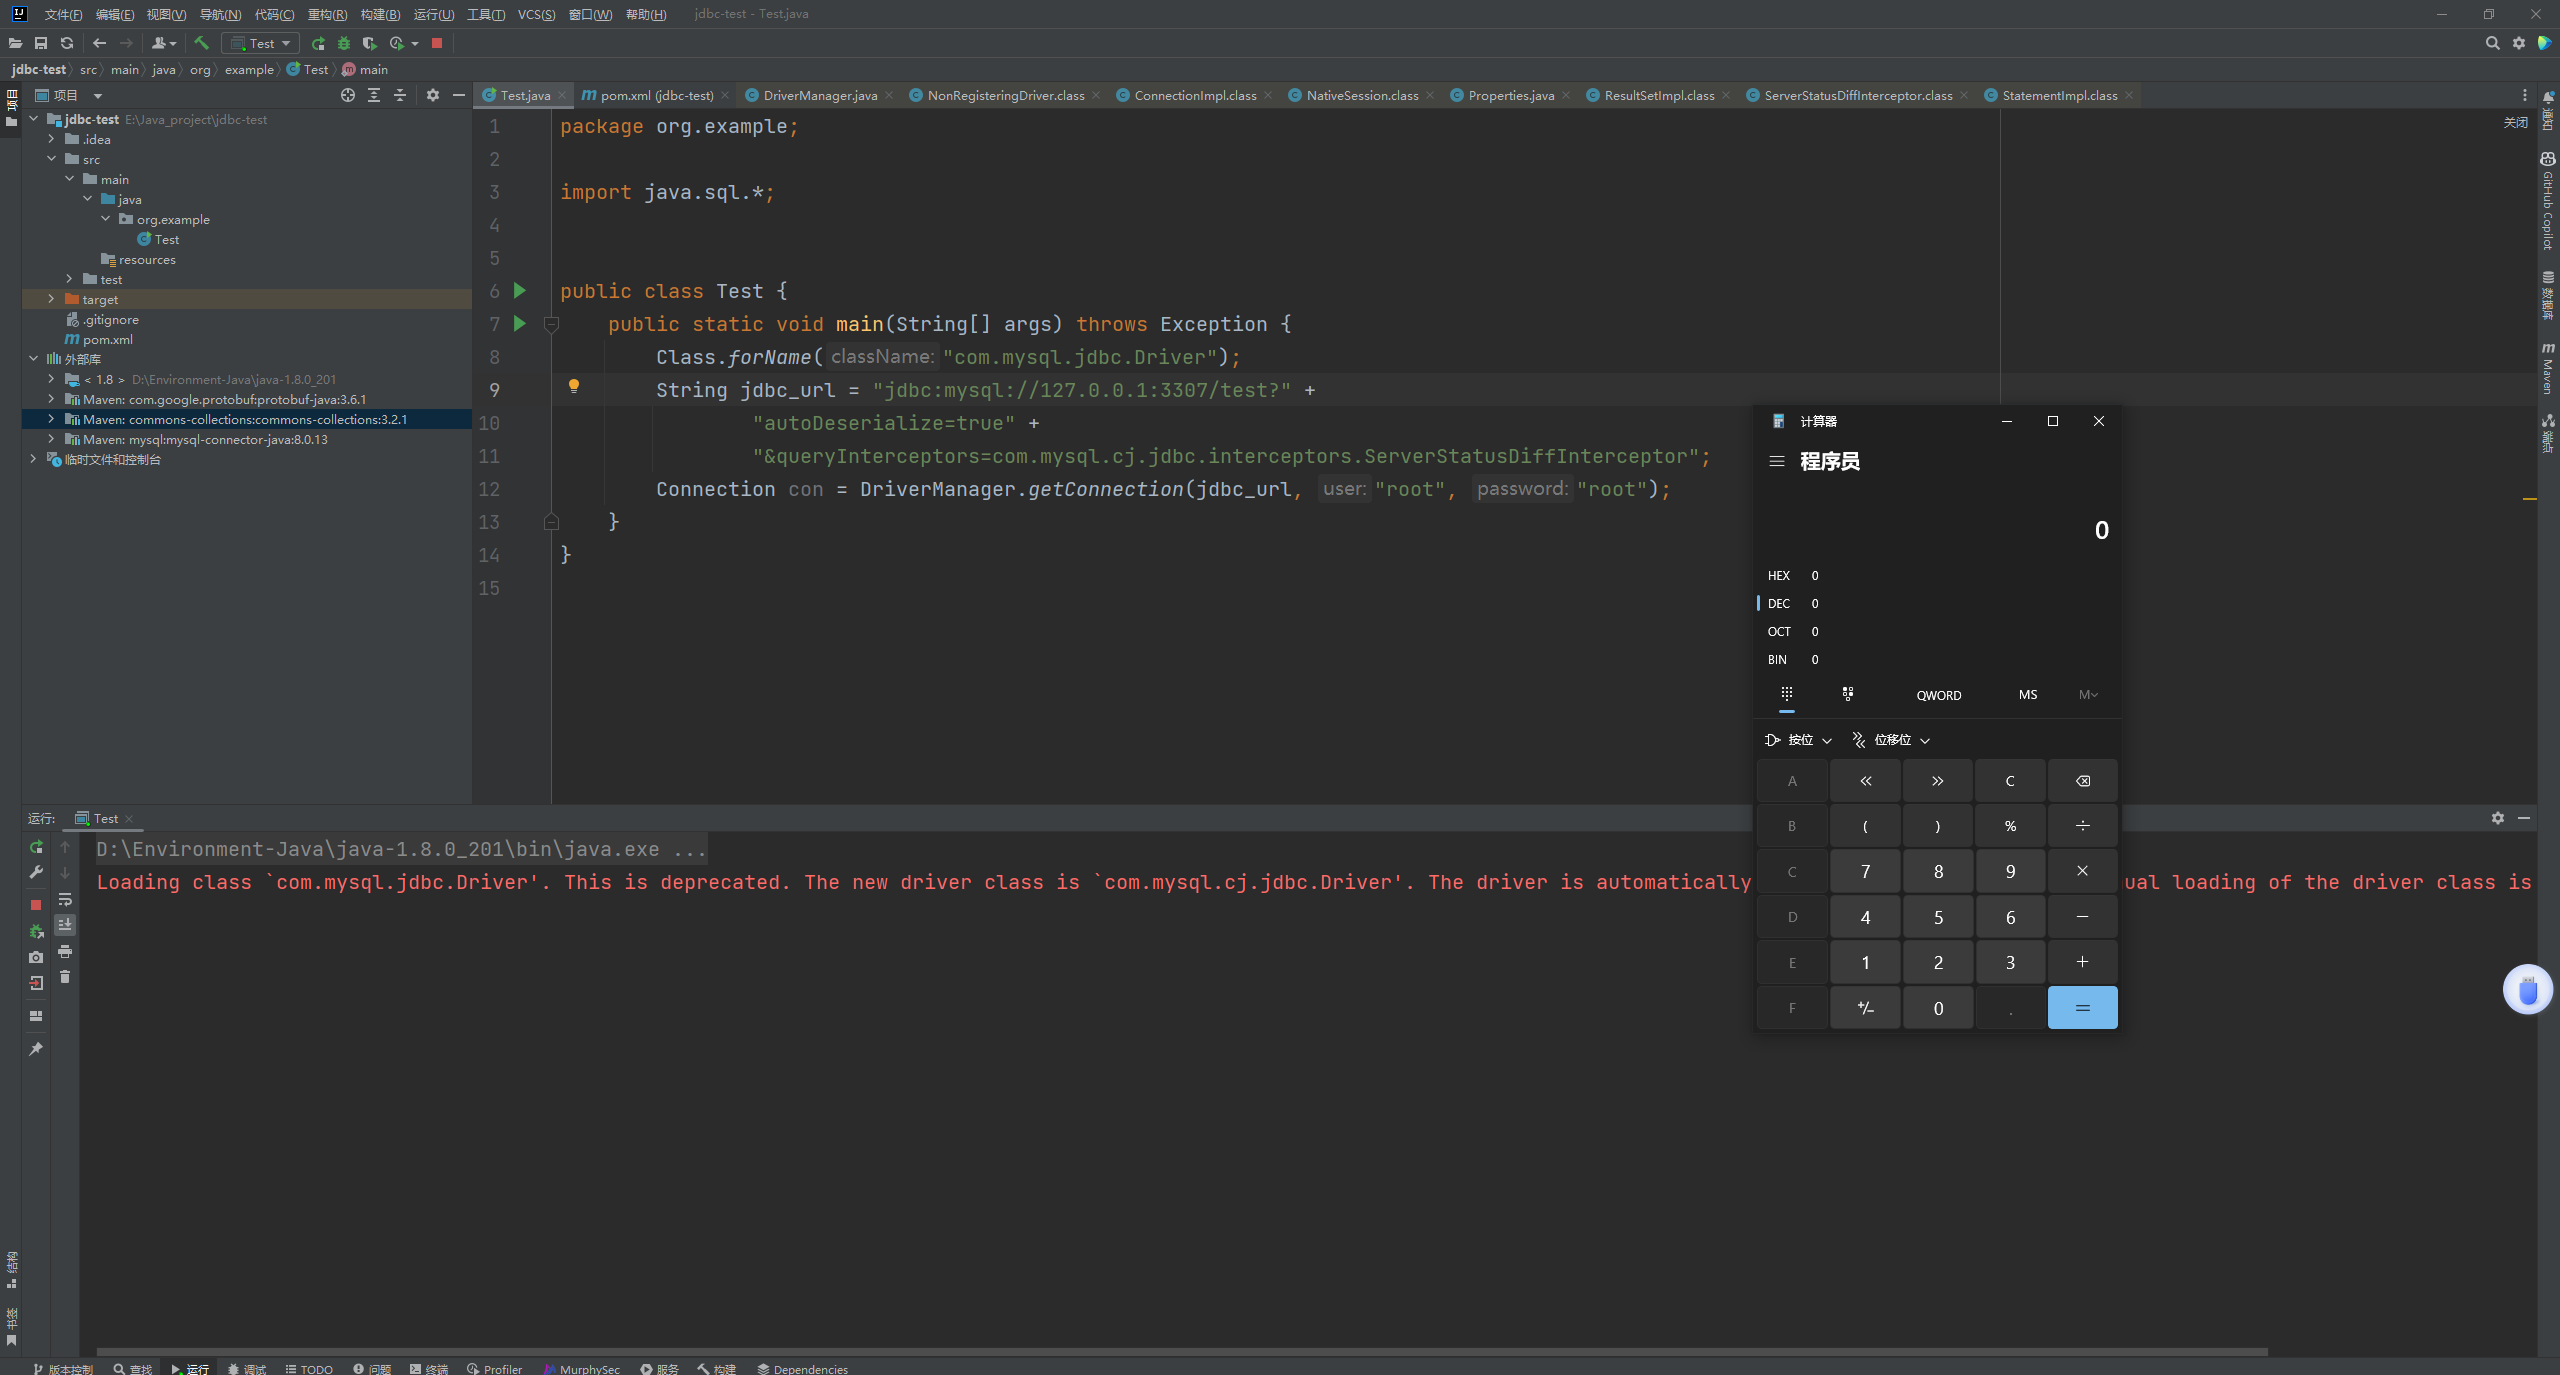Viewport: 2560px width, 1375px height.
Task: Click Dump Threads camera icon
Action: [x=36, y=957]
